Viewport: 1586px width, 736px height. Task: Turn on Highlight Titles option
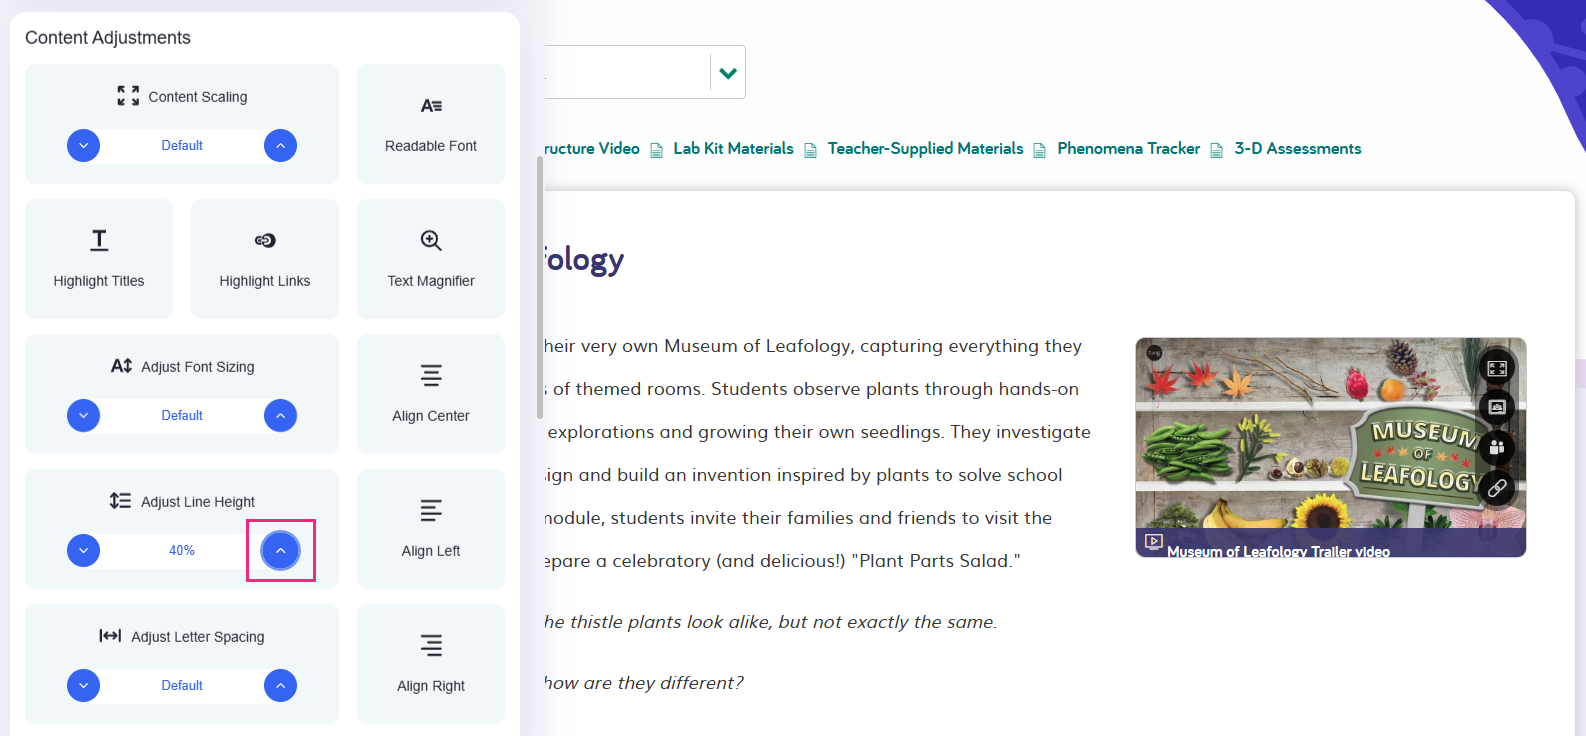[x=99, y=259]
